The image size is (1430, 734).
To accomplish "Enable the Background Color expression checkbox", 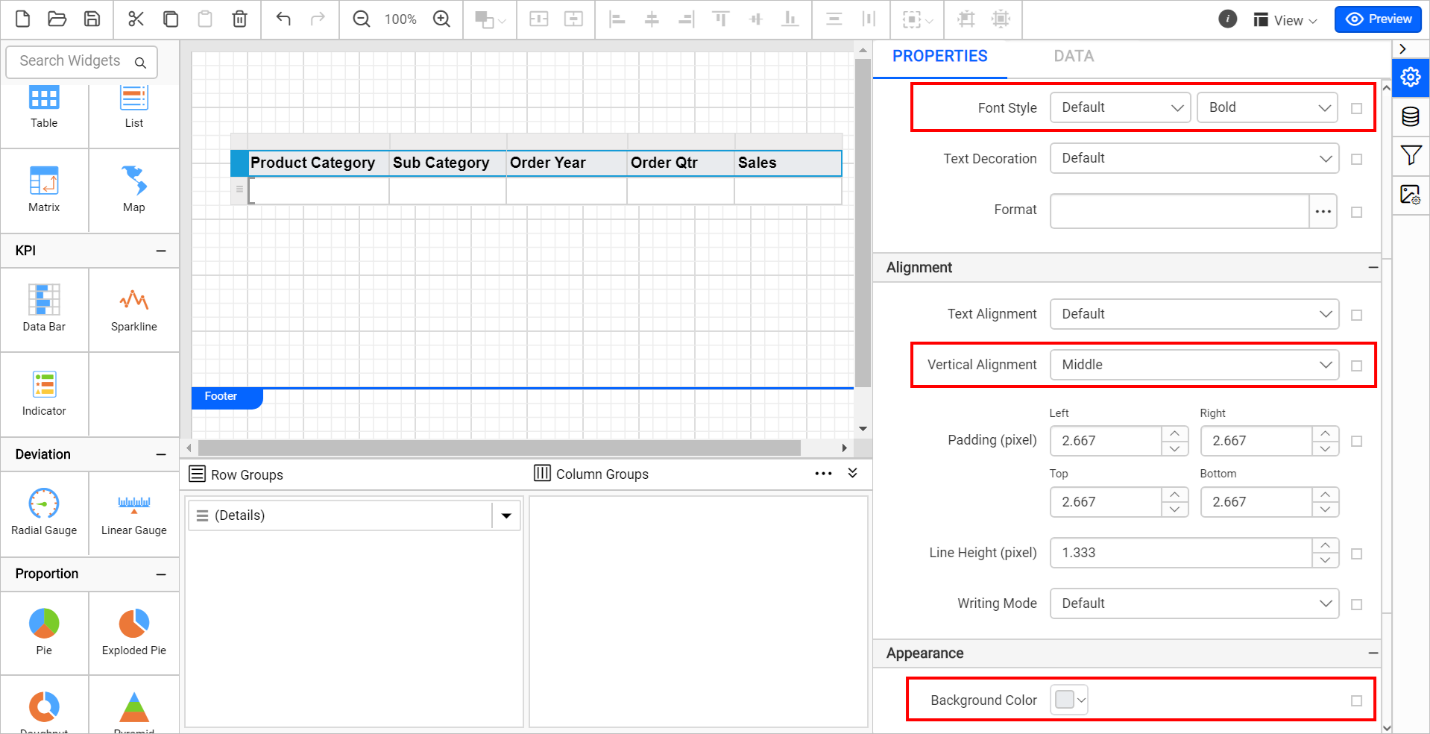I will tap(1357, 700).
